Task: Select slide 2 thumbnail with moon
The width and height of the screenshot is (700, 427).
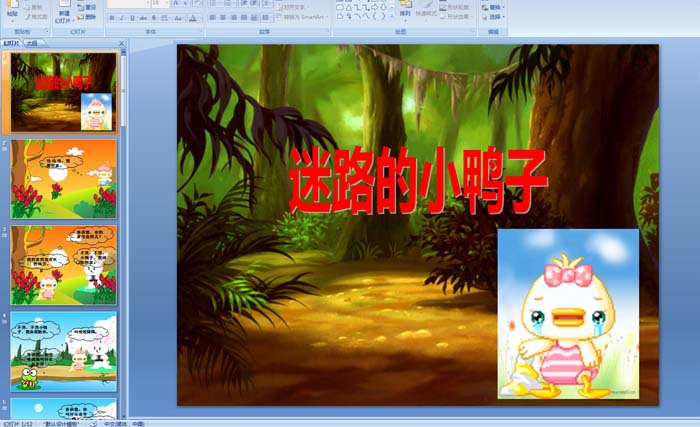Action: (64, 179)
